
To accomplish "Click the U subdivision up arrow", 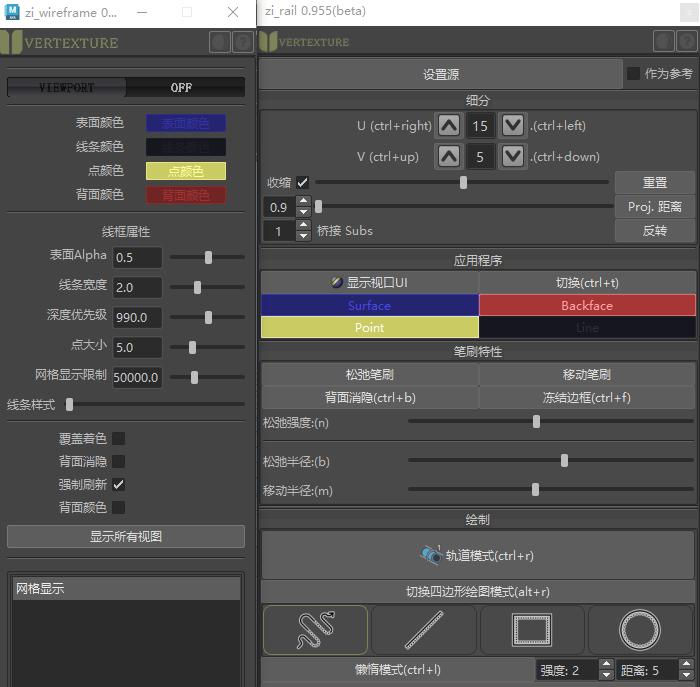I will tap(449, 126).
